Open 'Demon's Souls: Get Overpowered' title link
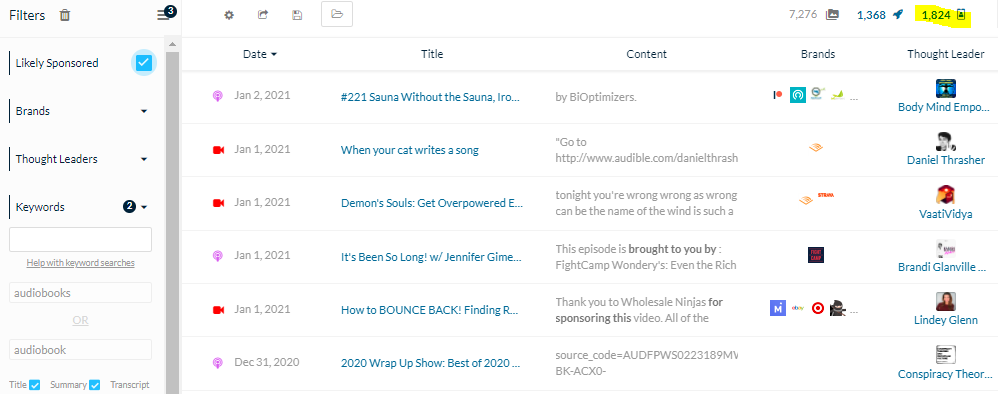 tap(432, 204)
